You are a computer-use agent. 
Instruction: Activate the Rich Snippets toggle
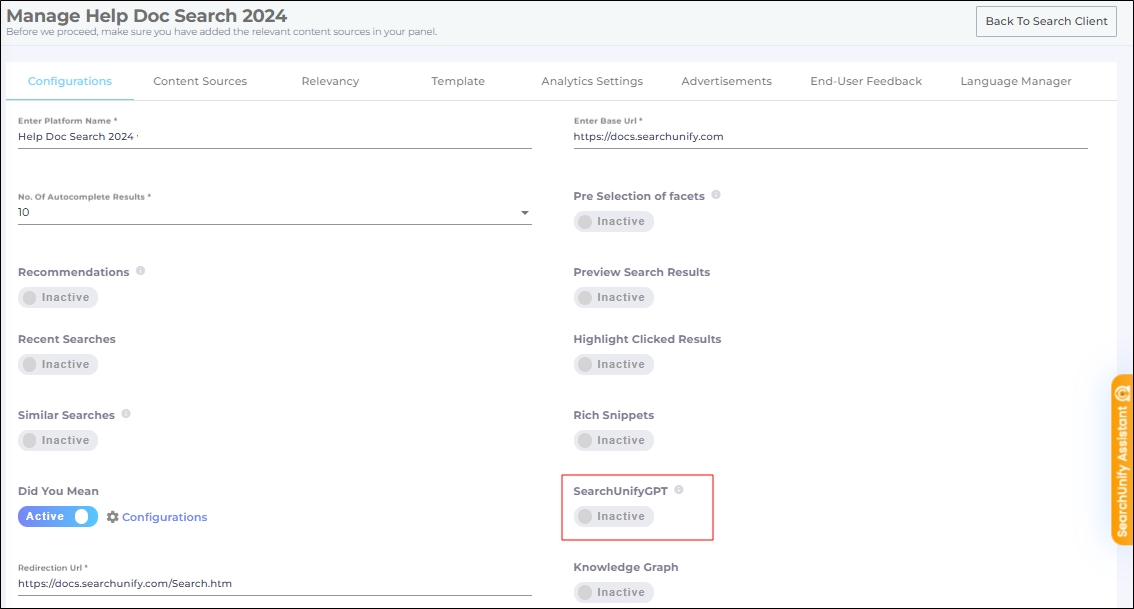coord(613,441)
